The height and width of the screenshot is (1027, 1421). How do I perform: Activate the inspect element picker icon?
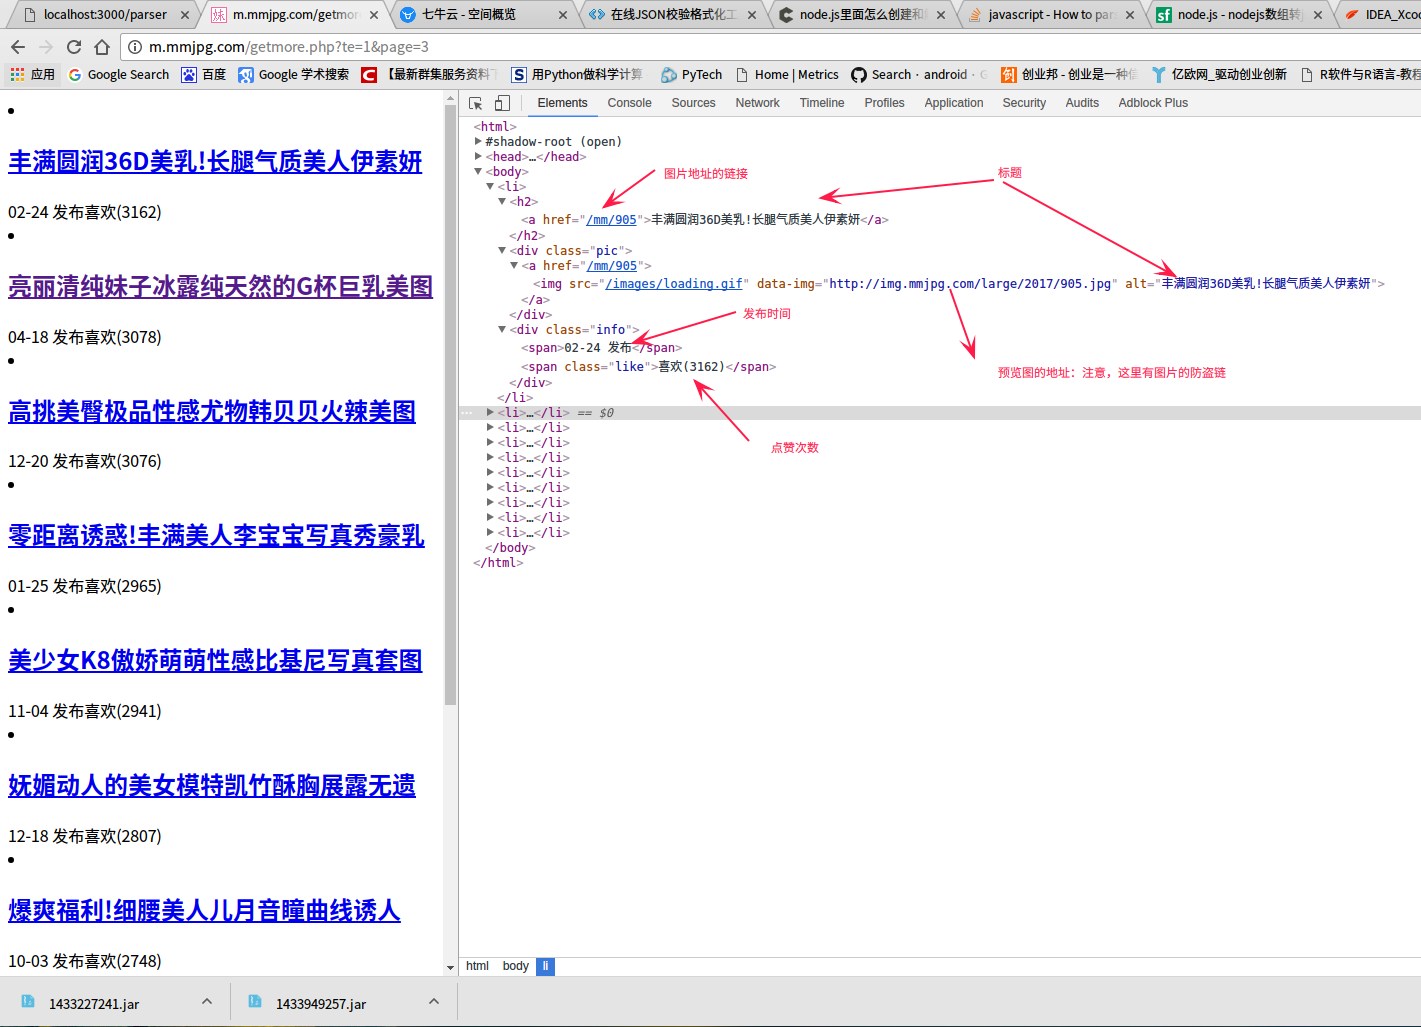[x=476, y=103]
